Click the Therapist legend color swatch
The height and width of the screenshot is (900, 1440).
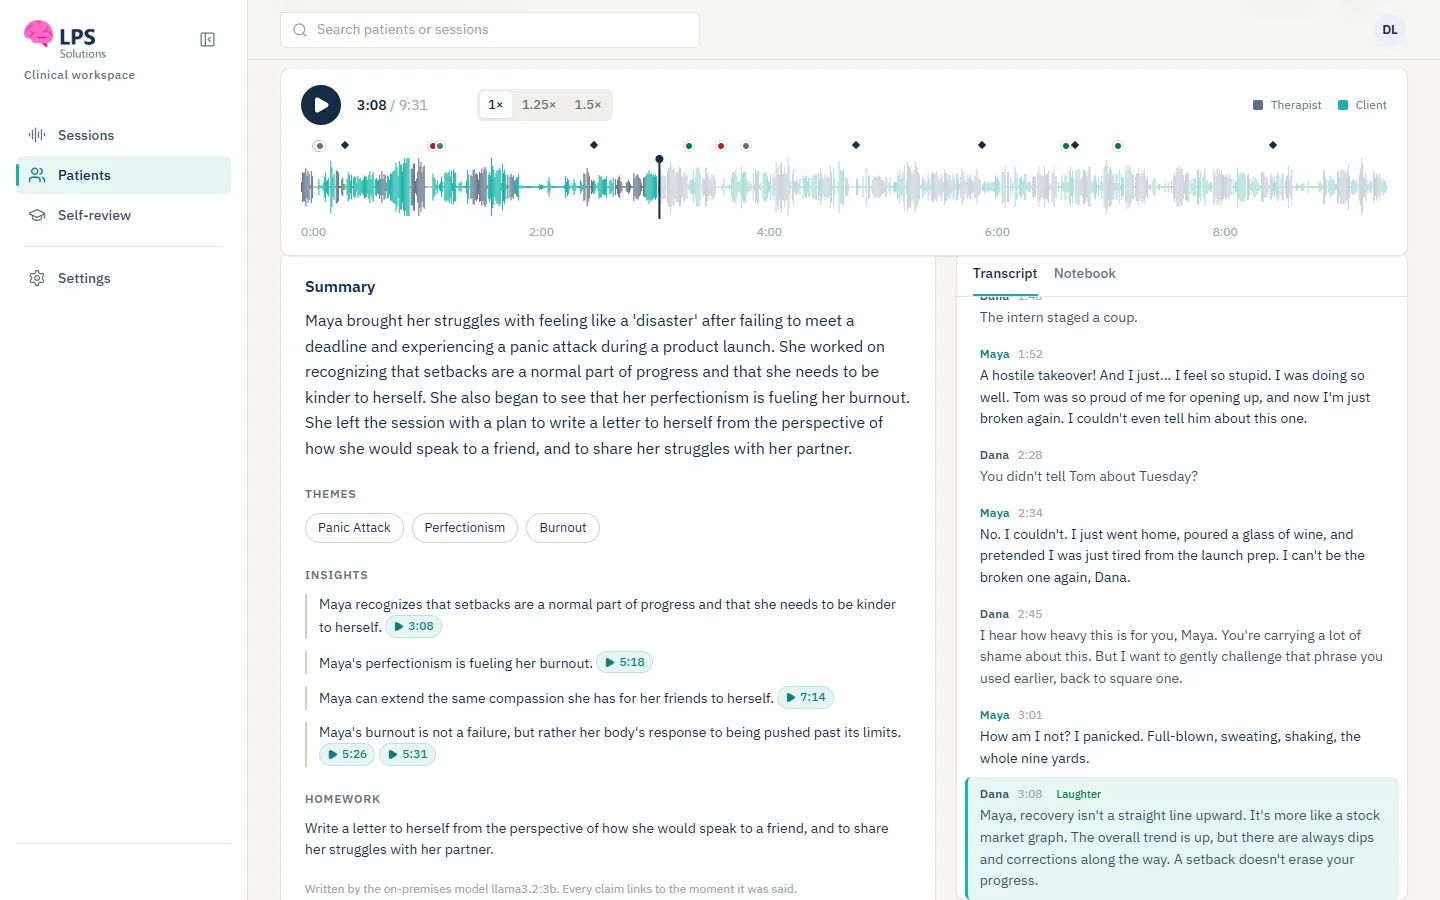(x=1258, y=105)
